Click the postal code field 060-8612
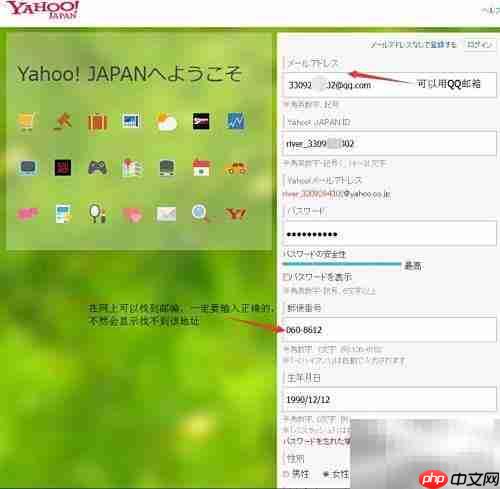Screen dimensions: 500x489 tap(389, 330)
